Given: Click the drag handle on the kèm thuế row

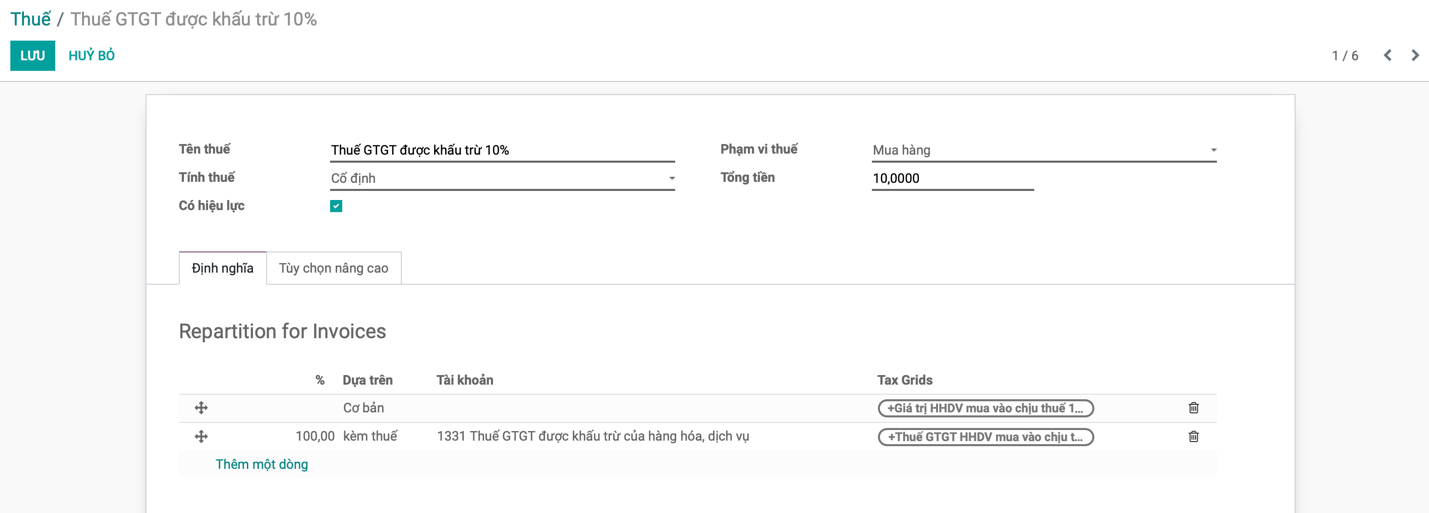Looking at the screenshot, I should 201,437.
